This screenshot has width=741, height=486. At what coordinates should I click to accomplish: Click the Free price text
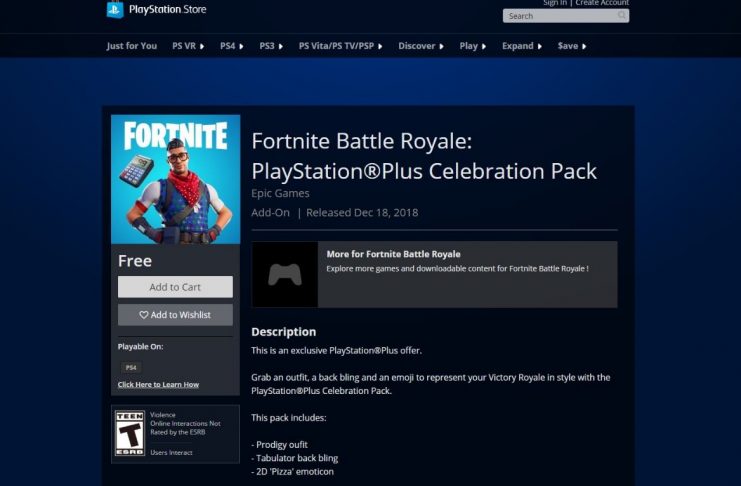tap(135, 261)
